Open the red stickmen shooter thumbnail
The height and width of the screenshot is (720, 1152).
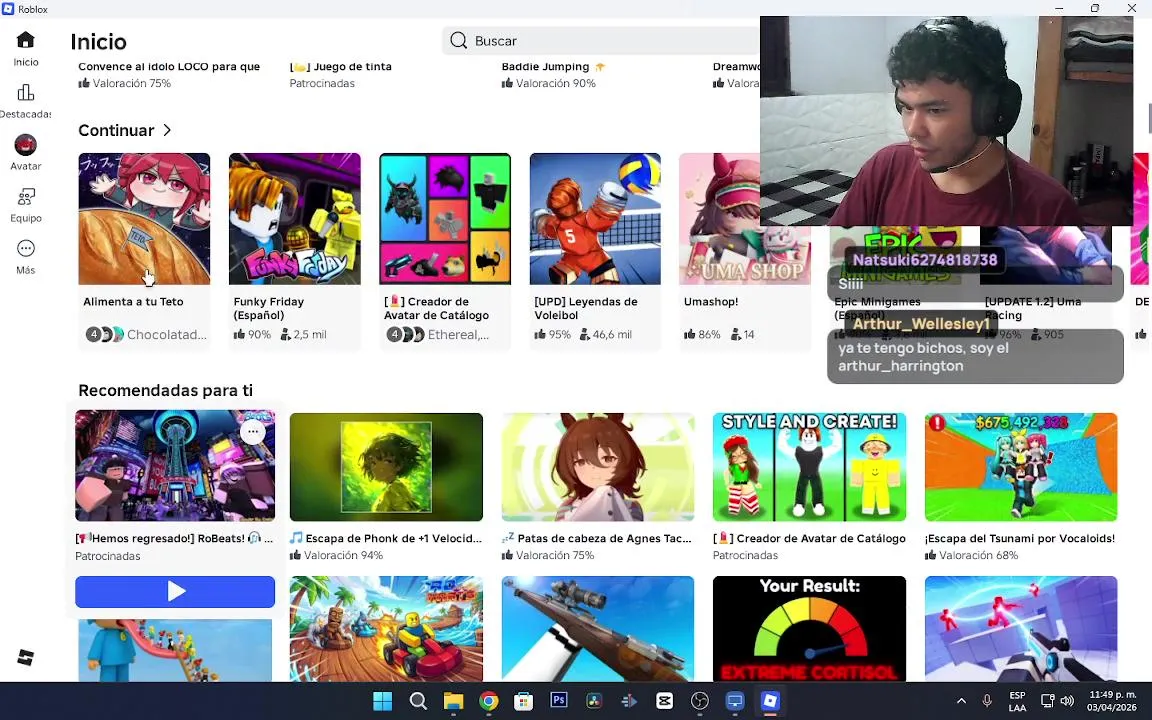click(1021, 629)
